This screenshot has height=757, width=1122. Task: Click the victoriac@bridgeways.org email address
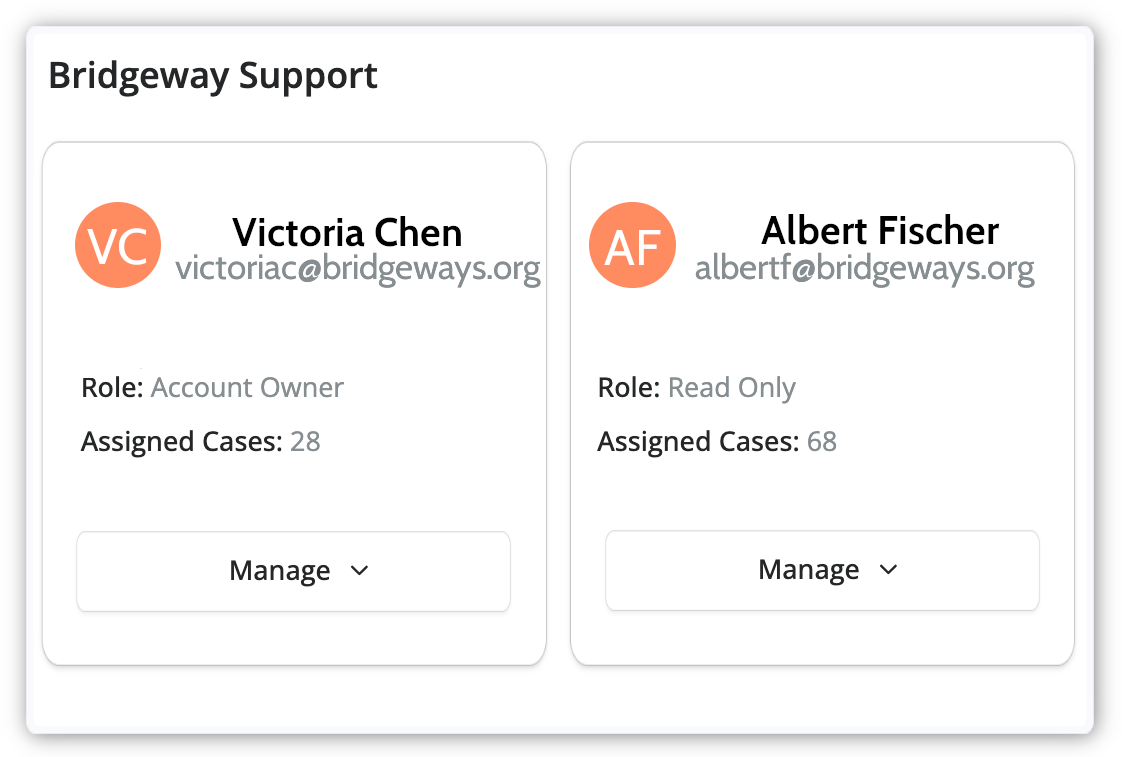pos(358,269)
